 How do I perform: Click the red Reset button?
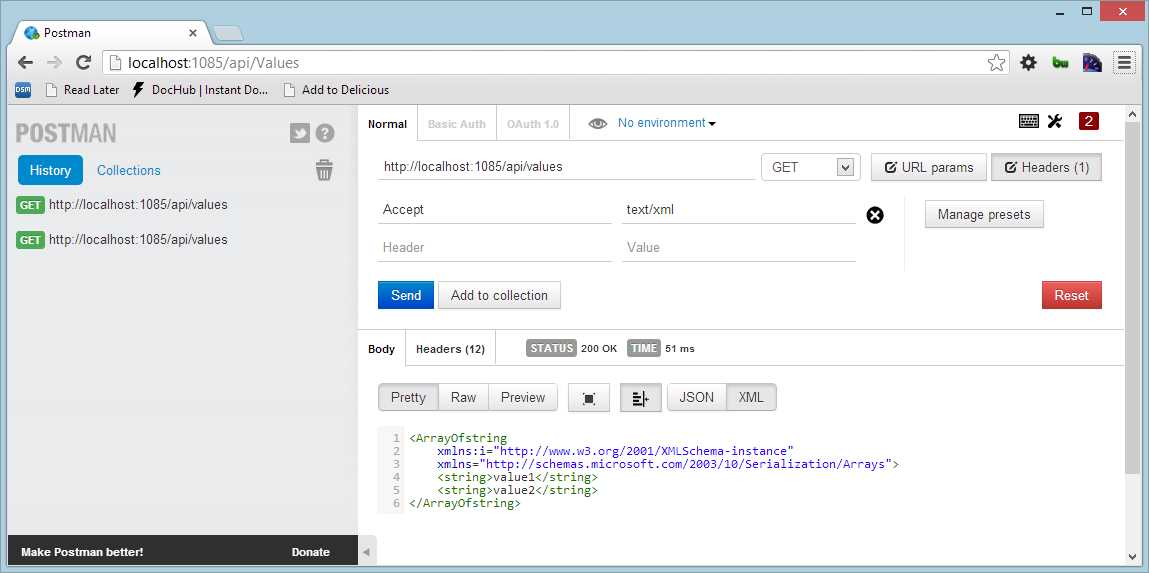pyautogui.click(x=1071, y=295)
